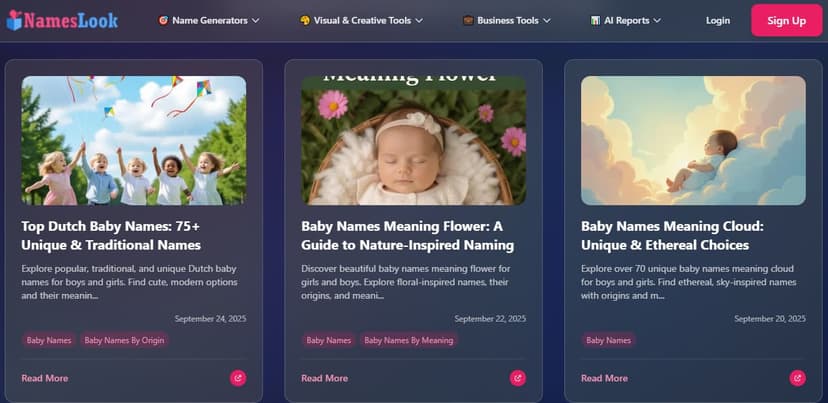Click the Visual & Creative Tools palette icon
The width and height of the screenshot is (828, 403).
pos(304,20)
